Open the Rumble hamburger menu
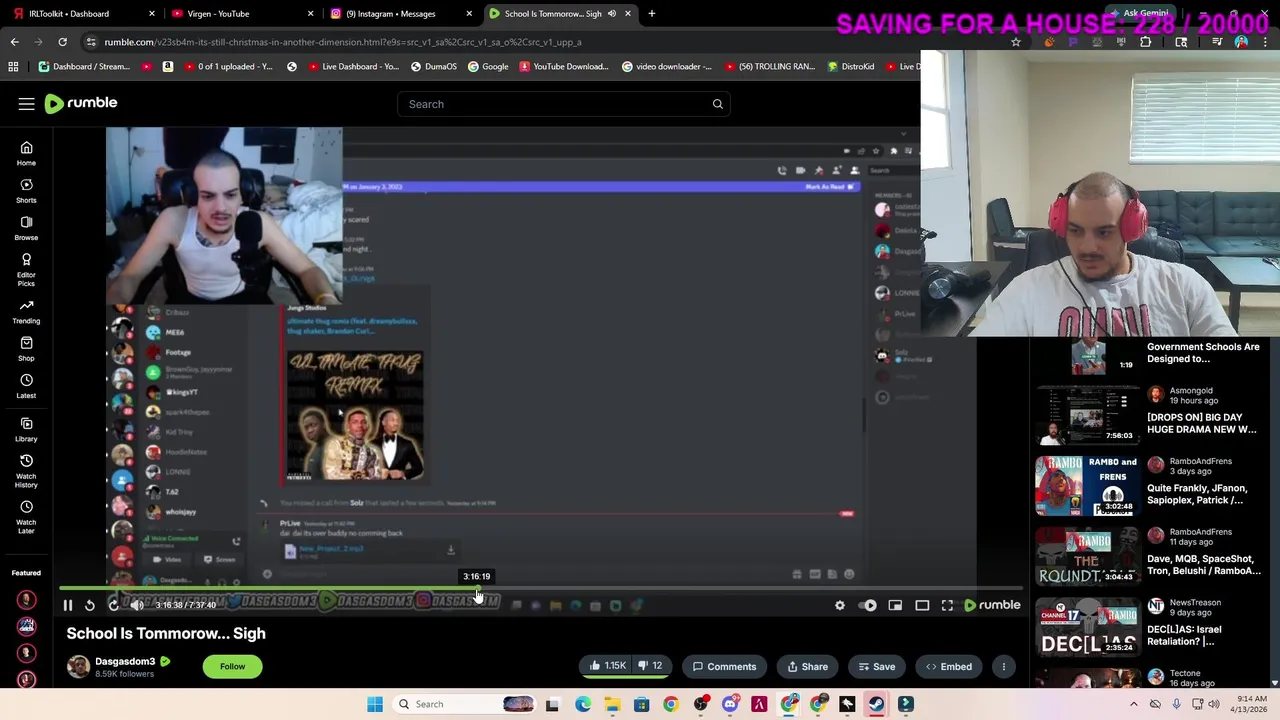Viewport: 1280px width, 720px height. point(26,104)
